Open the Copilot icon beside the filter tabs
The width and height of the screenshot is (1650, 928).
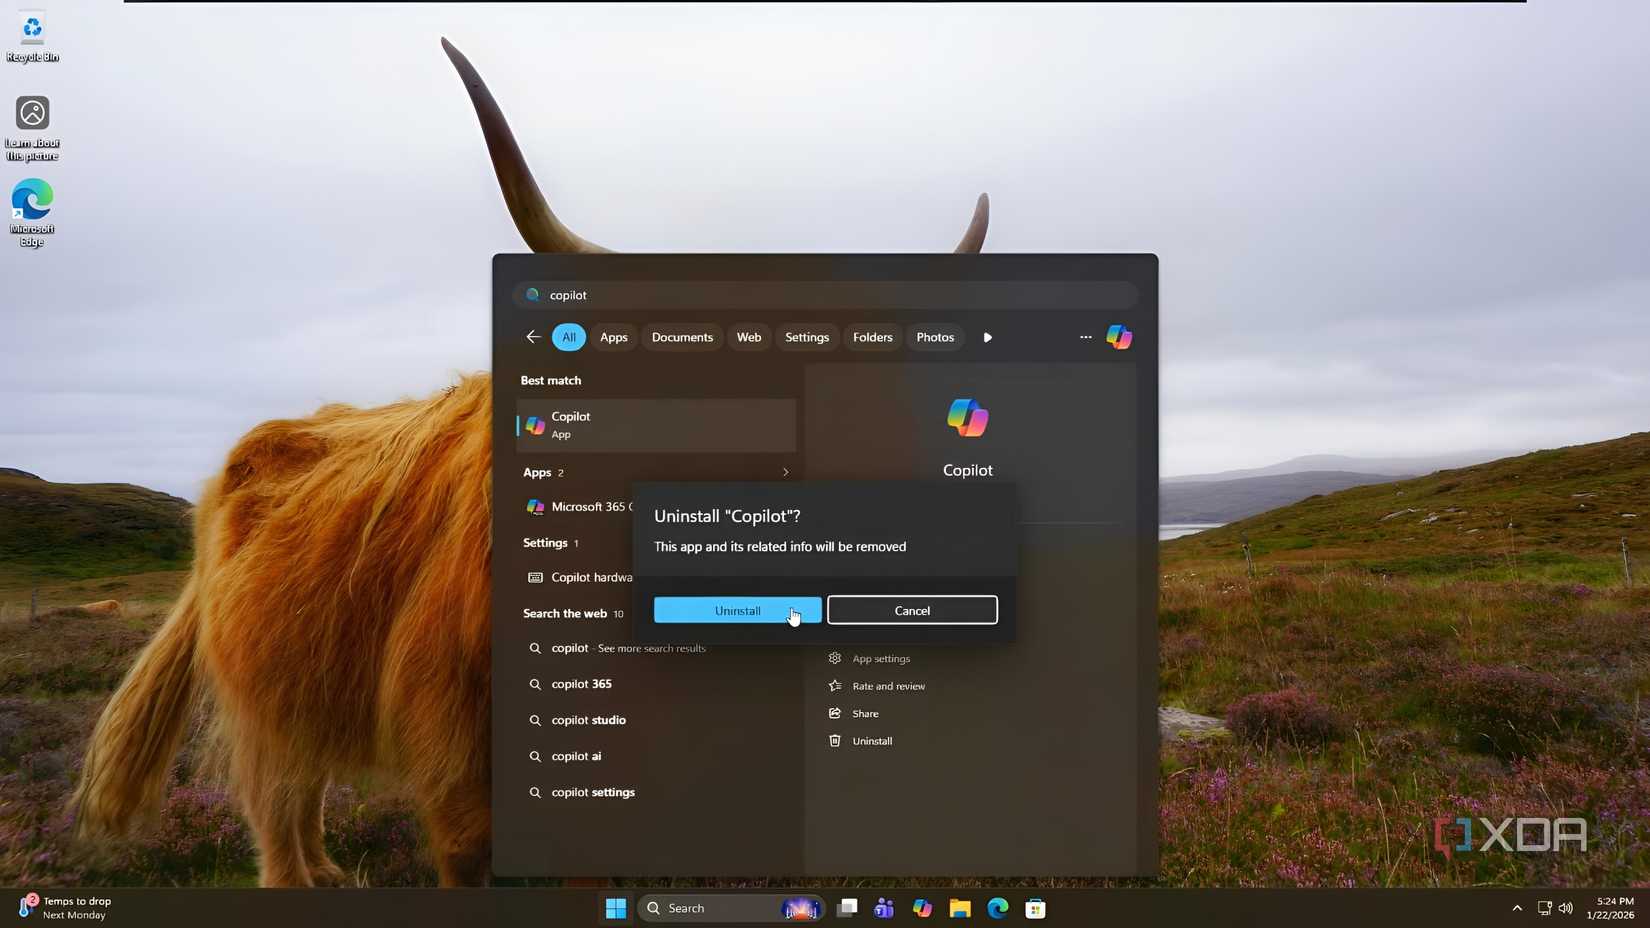1119,337
